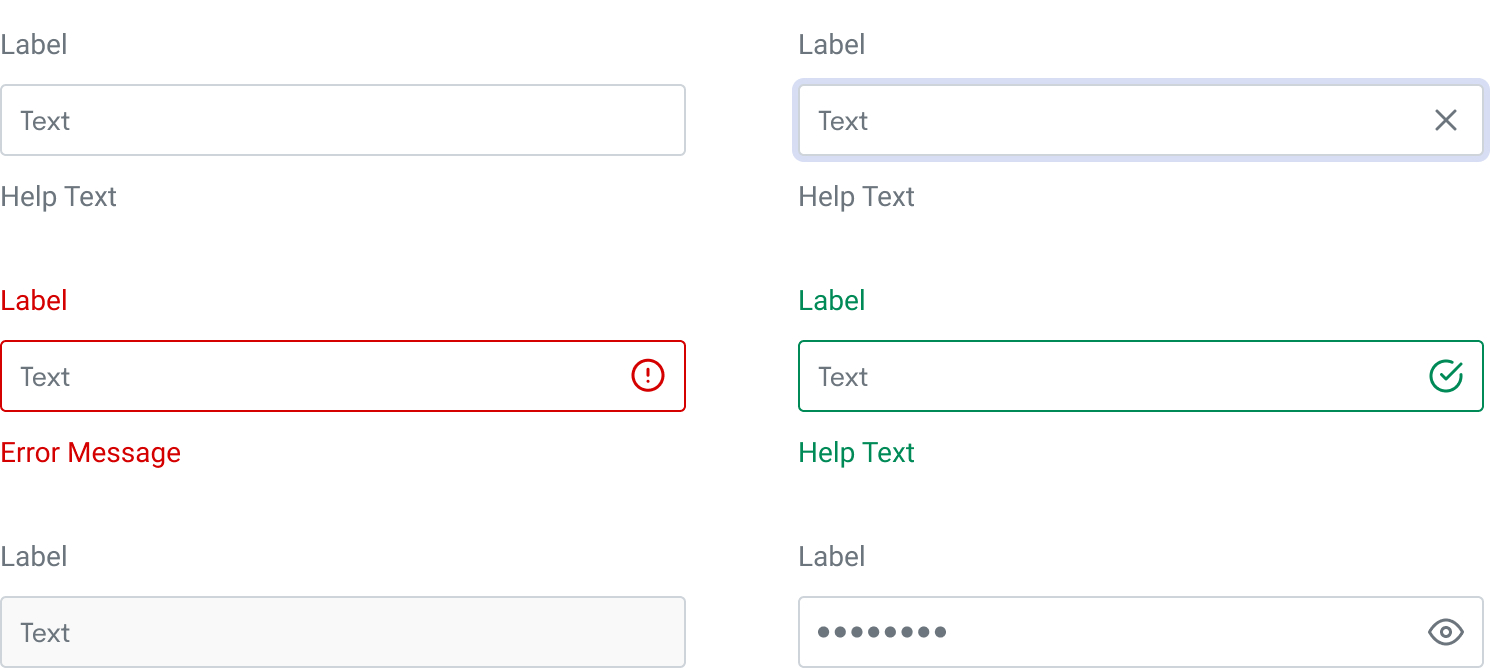Click the red error exclamation icon
Screen dimensions: 1490x668
[x=648, y=376]
